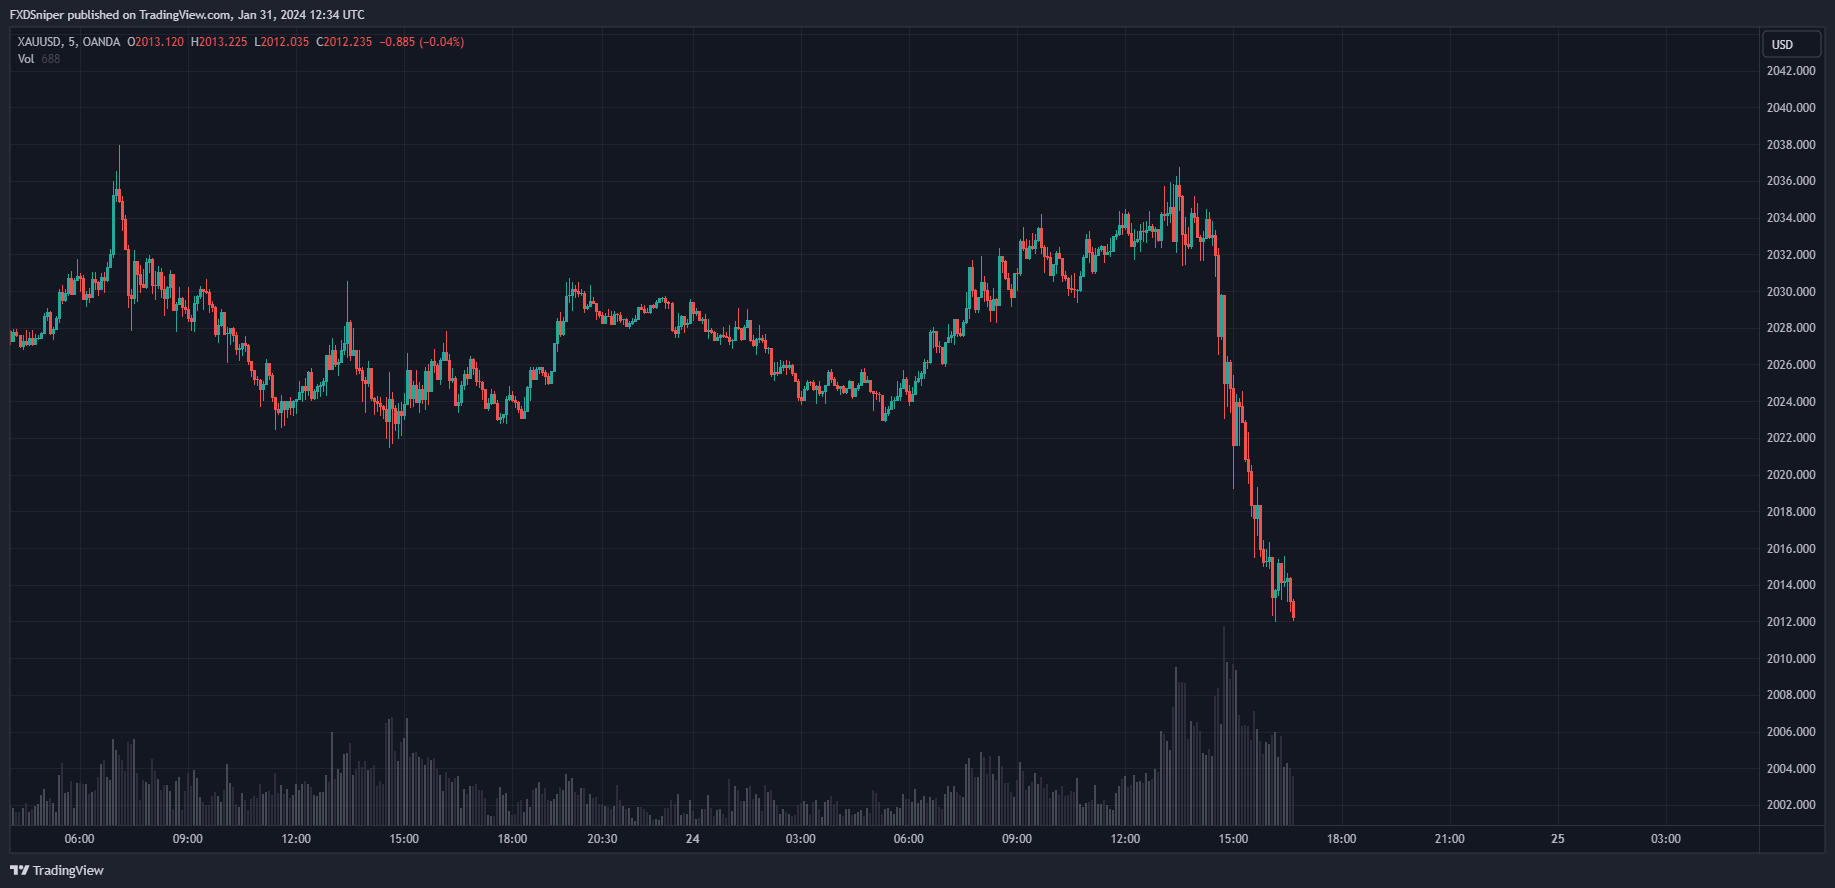This screenshot has width=1835, height=888.
Task: Click the TradingView logo icon
Action: (19, 870)
